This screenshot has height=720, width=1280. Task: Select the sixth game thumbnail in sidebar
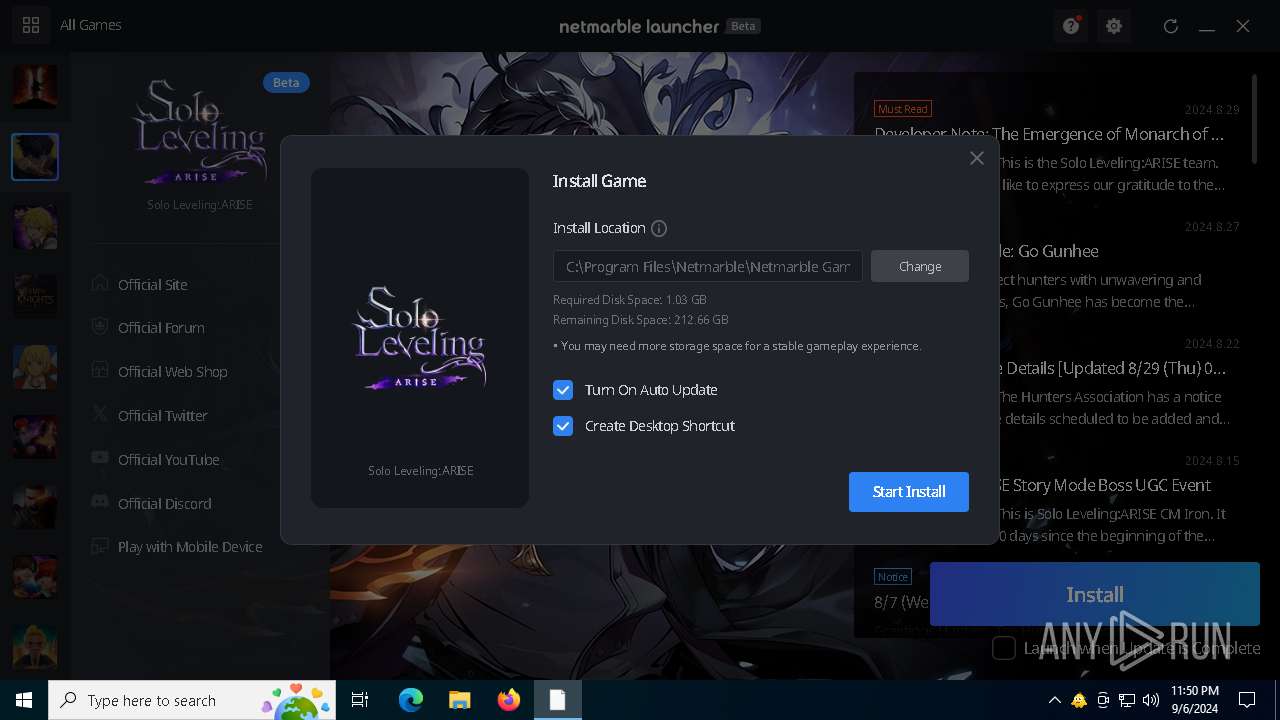35,437
